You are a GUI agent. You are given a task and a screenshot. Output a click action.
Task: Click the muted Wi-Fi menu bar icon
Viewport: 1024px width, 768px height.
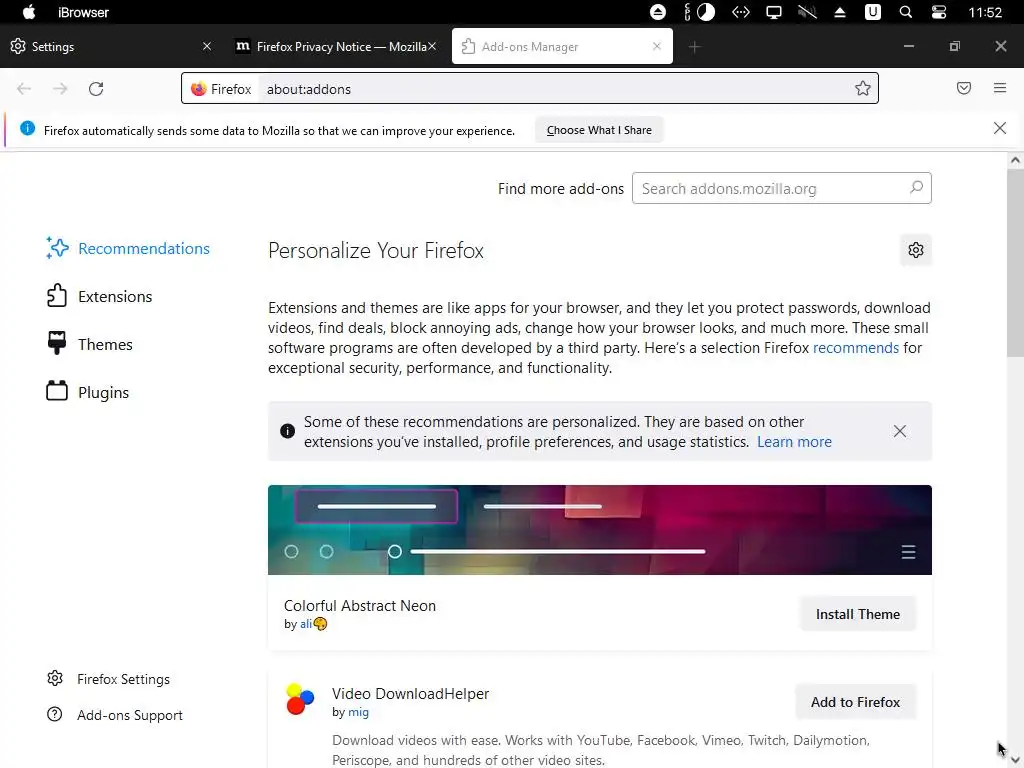(807, 12)
